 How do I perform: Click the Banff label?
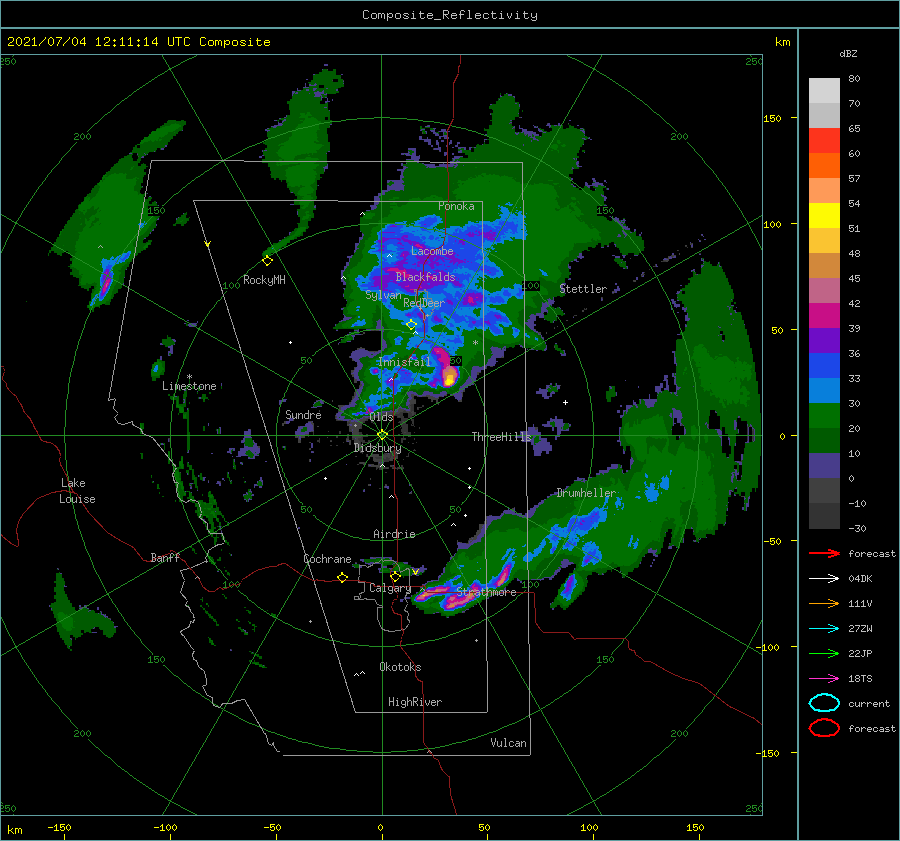click(165, 557)
